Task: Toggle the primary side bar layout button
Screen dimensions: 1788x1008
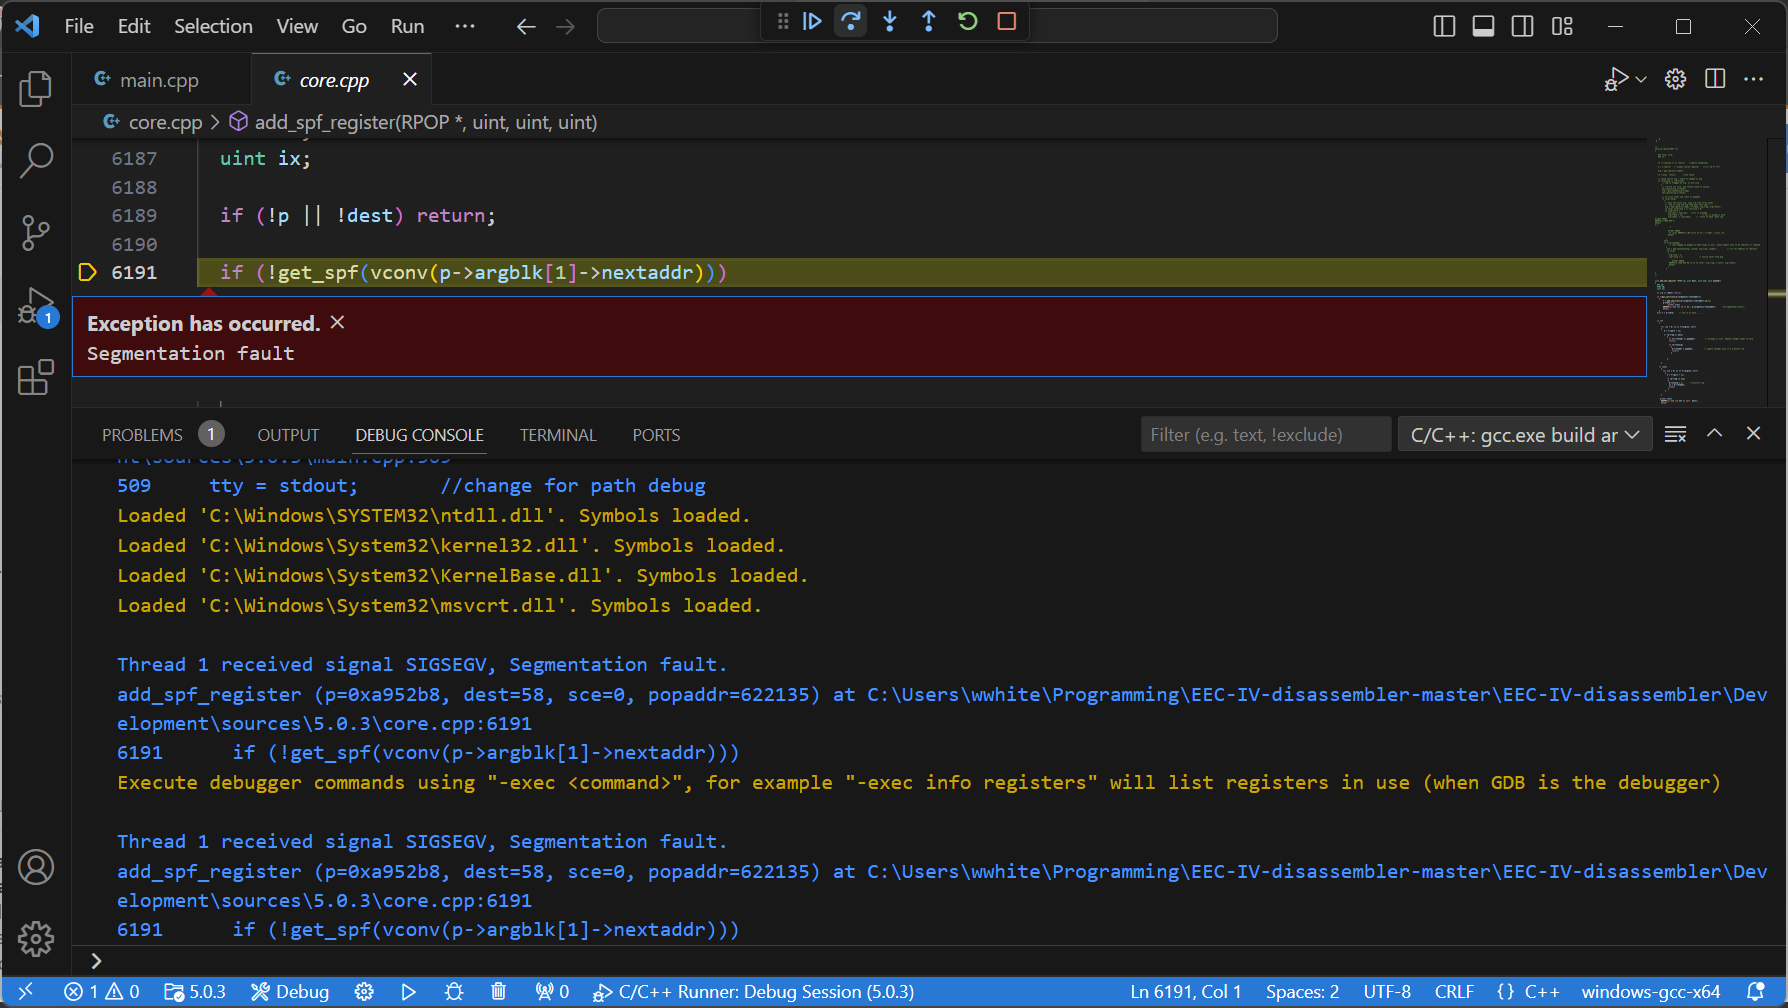Action: (1444, 27)
